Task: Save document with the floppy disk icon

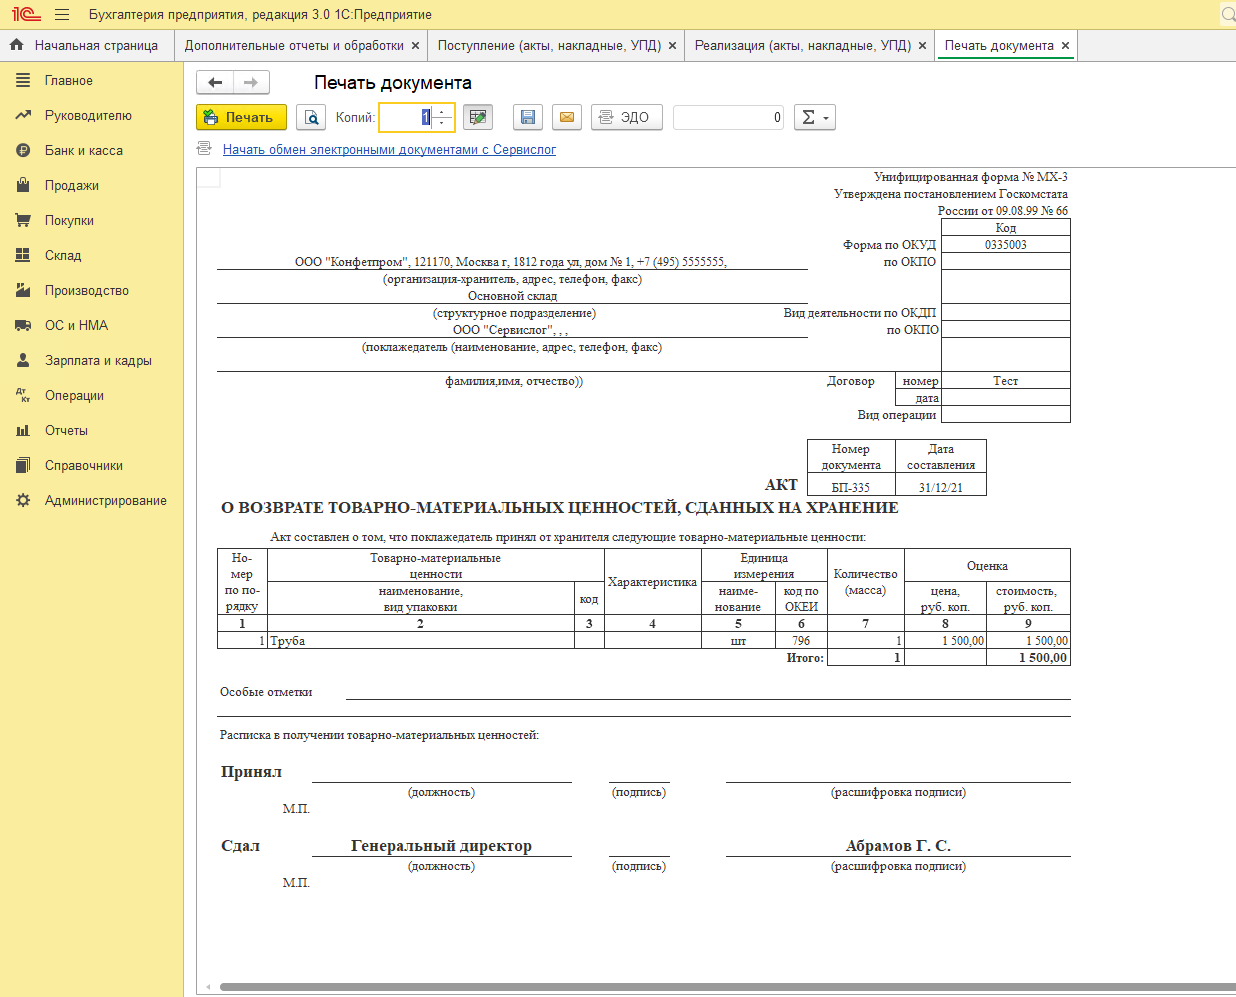Action: coord(528,117)
